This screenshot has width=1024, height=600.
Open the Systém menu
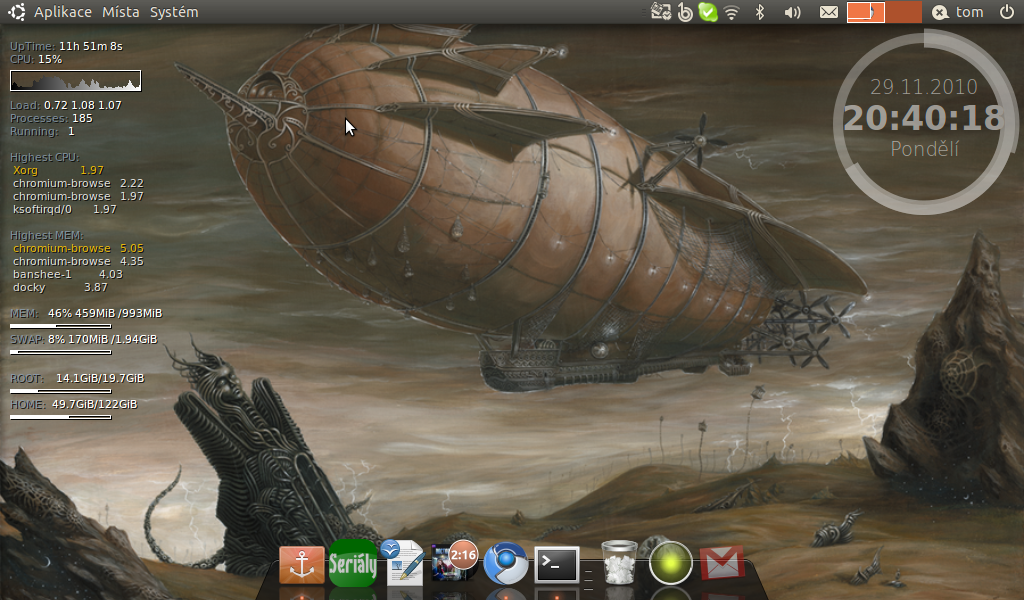[174, 12]
